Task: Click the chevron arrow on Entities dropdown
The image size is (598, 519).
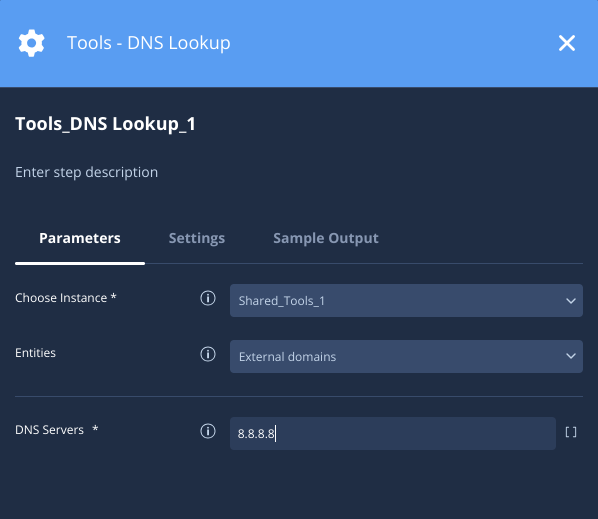Action: tap(571, 356)
